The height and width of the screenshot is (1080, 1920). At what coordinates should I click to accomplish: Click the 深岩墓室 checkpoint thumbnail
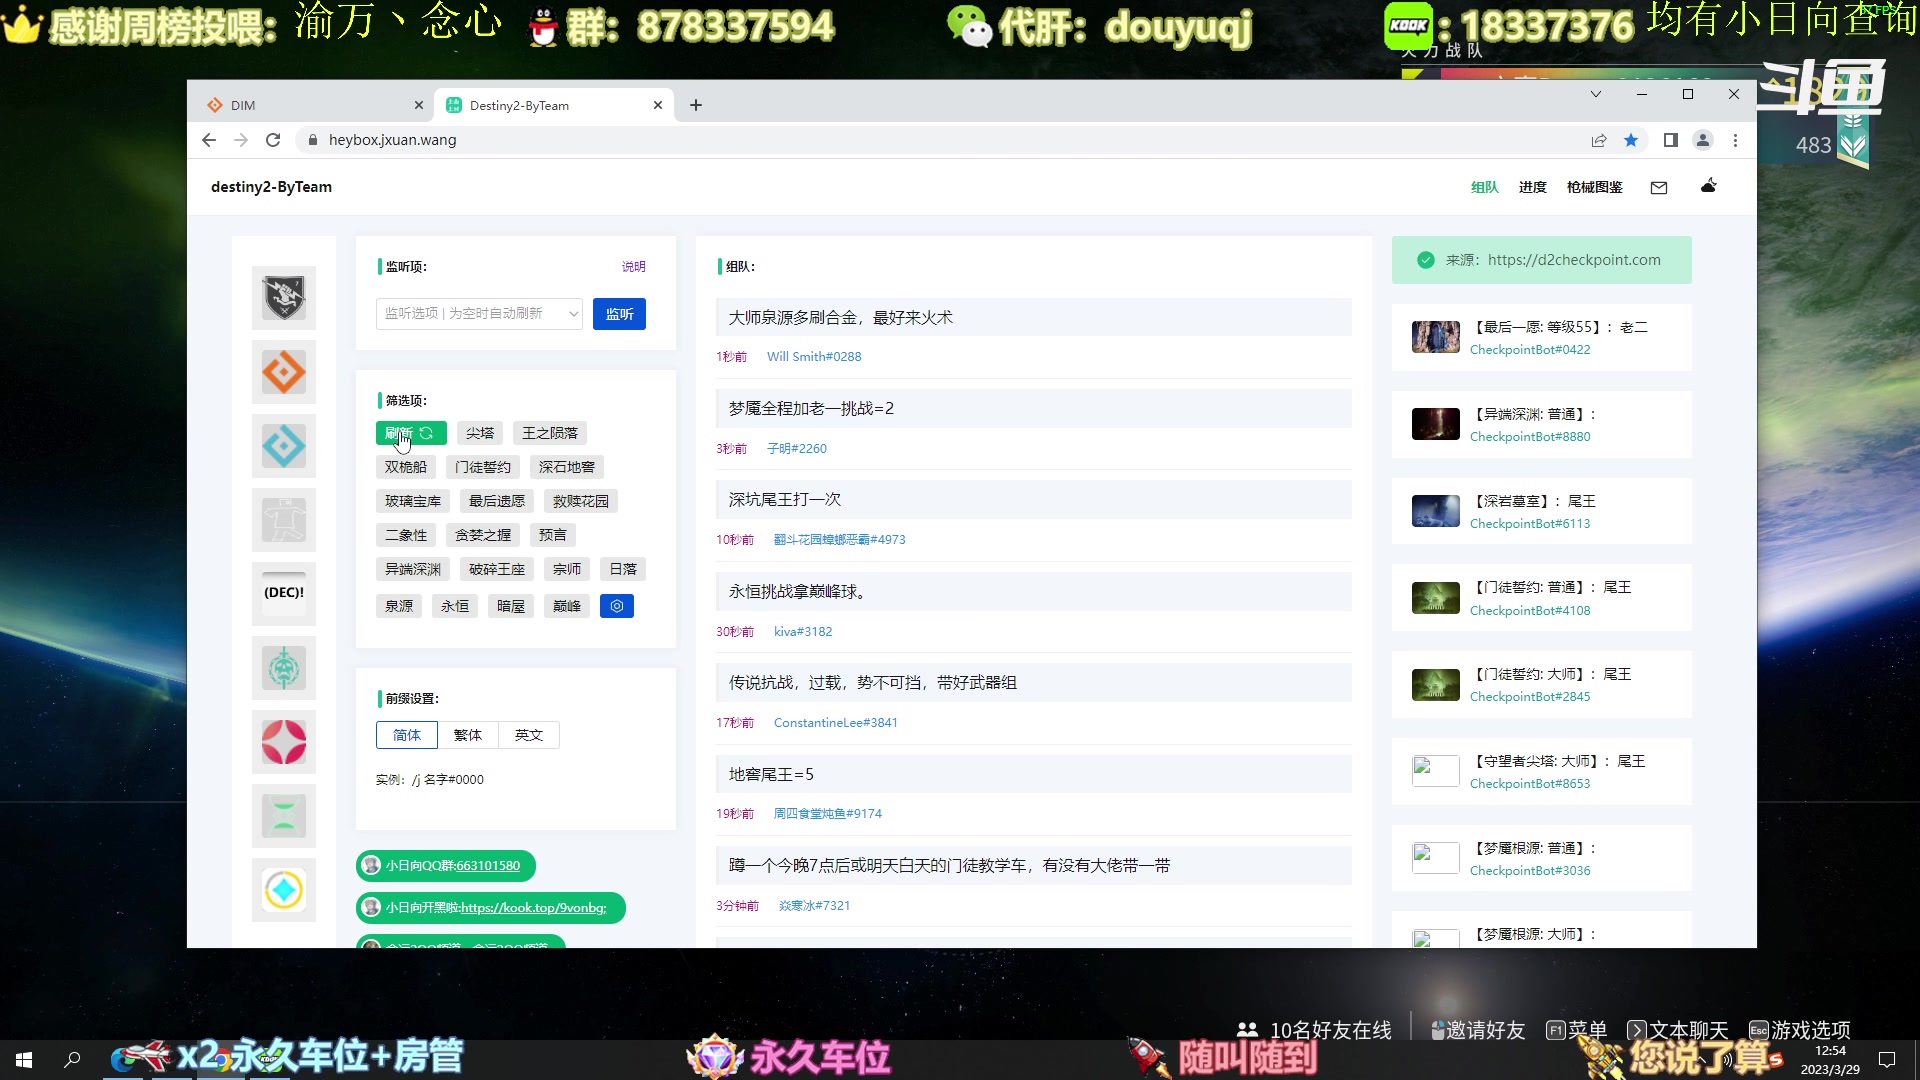(x=1436, y=511)
